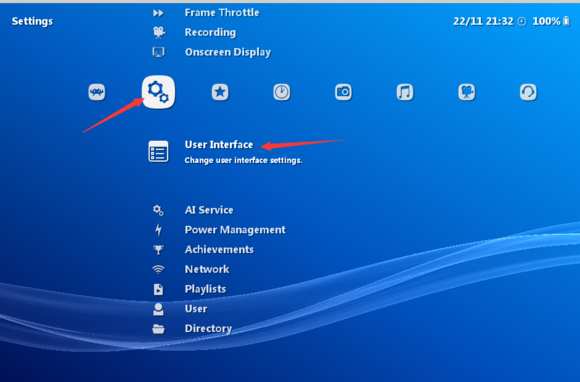The image size is (580, 382).
Task: Click the Achievements trophy icon
Action: pos(158,250)
